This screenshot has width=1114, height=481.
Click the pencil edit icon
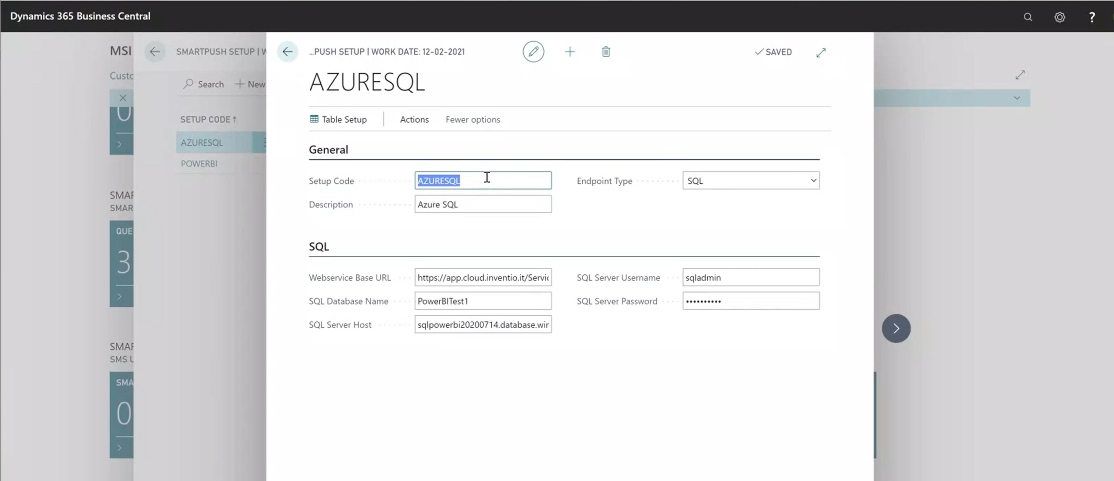pyautogui.click(x=533, y=52)
